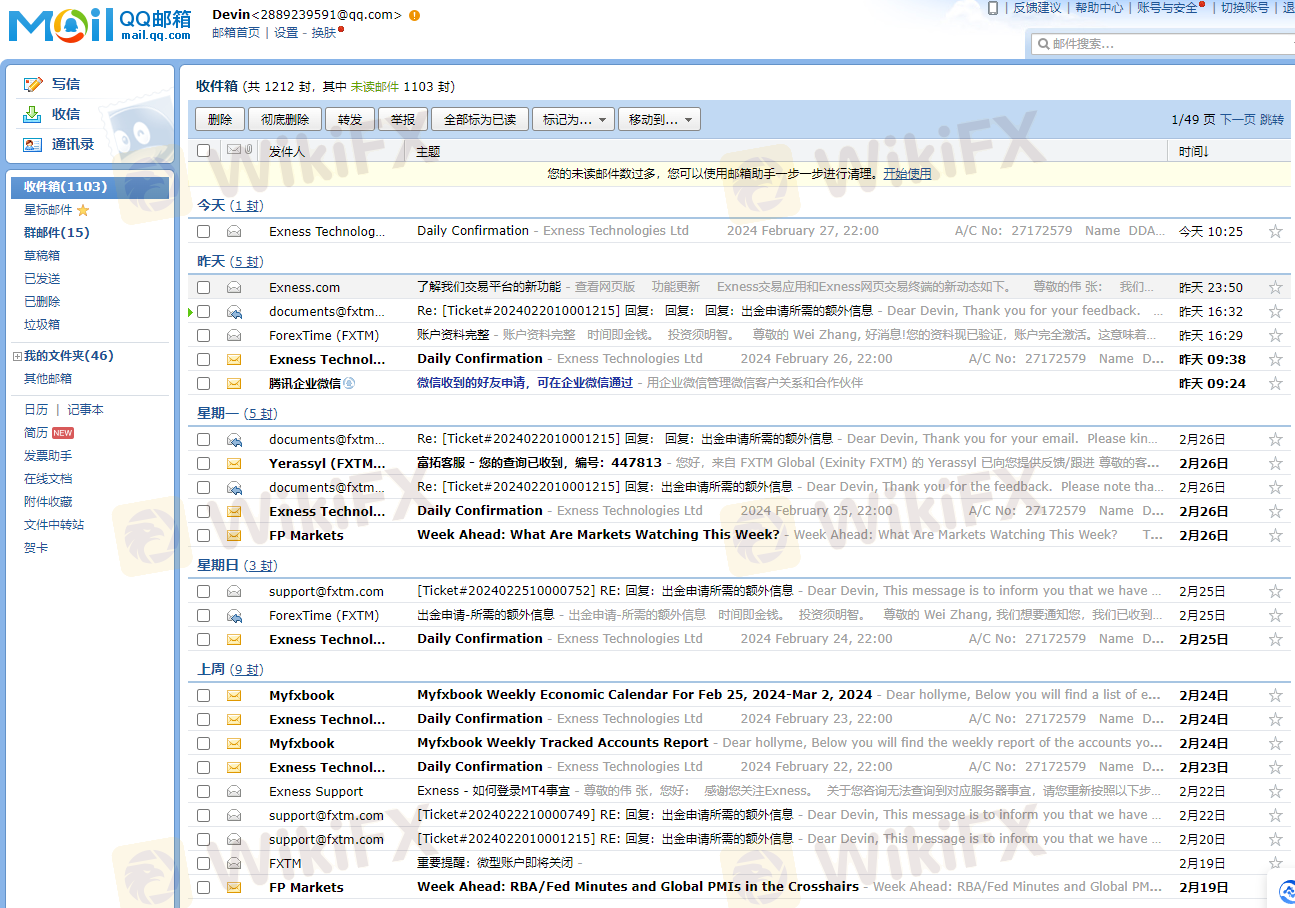Screen dimensions: 1295x908
Task: Check Myfxbook Weekly Economic Calendar row
Action: (x=204, y=695)
